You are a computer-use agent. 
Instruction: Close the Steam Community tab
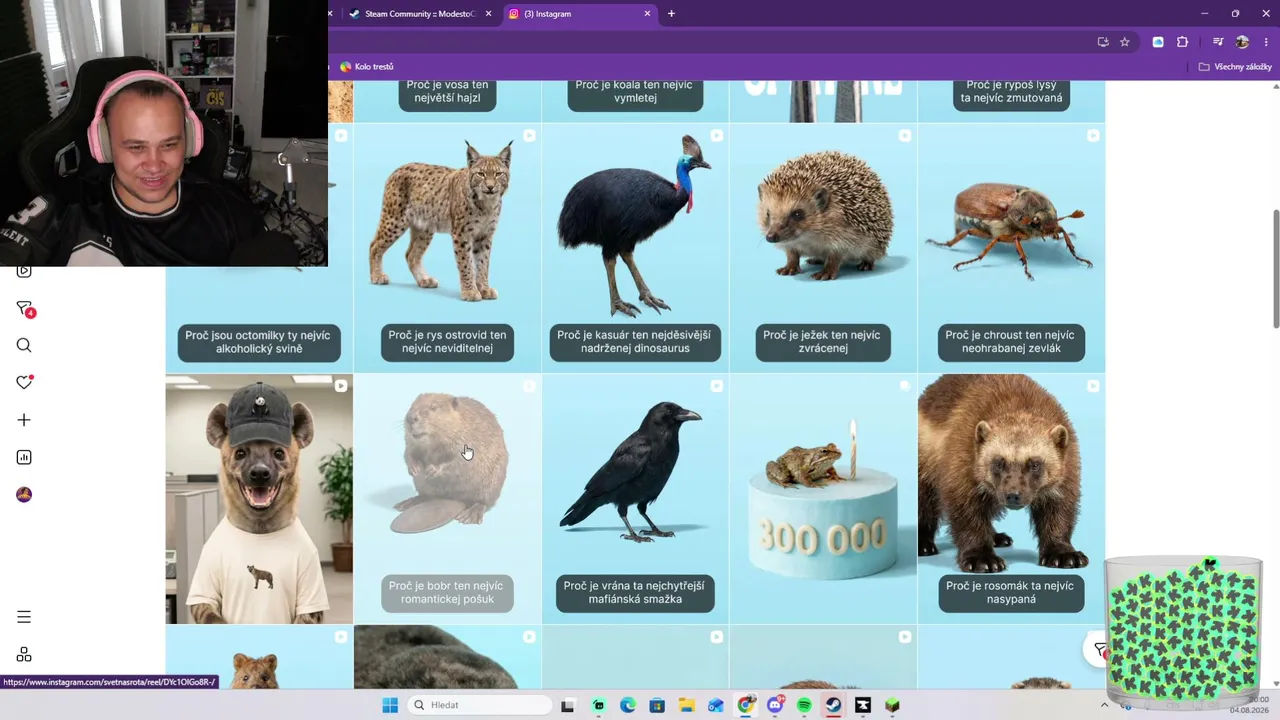pos(488,14)
